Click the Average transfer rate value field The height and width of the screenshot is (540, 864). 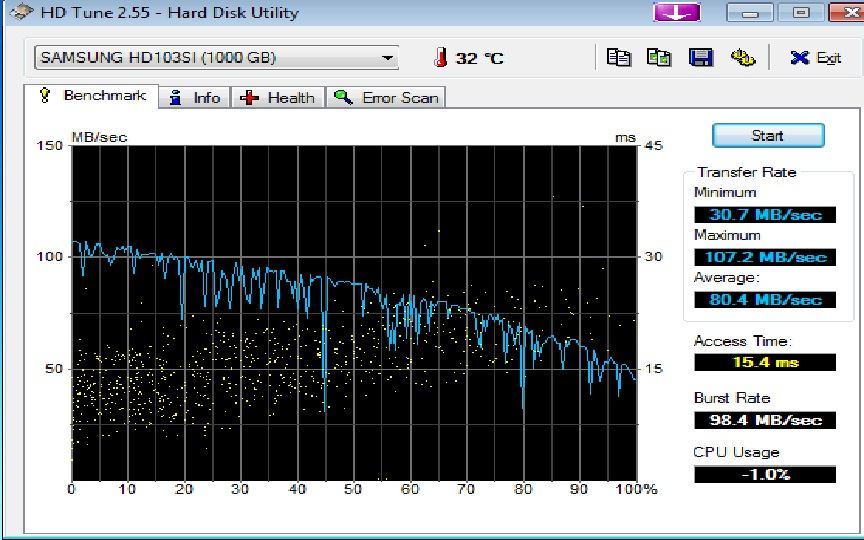click(765, 300)
